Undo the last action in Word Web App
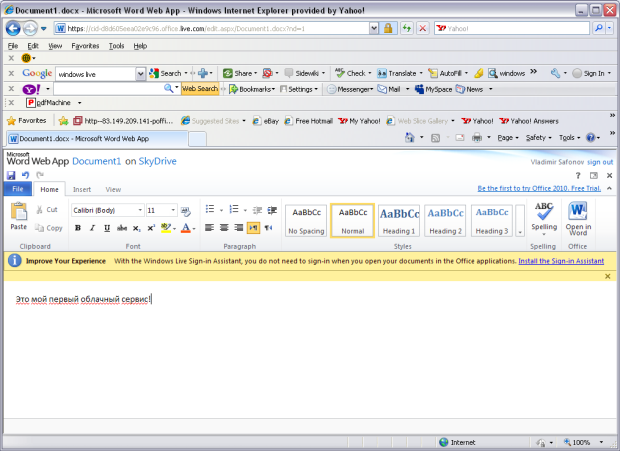The height and width of the screenshot is (451, 620). [25, 175]
